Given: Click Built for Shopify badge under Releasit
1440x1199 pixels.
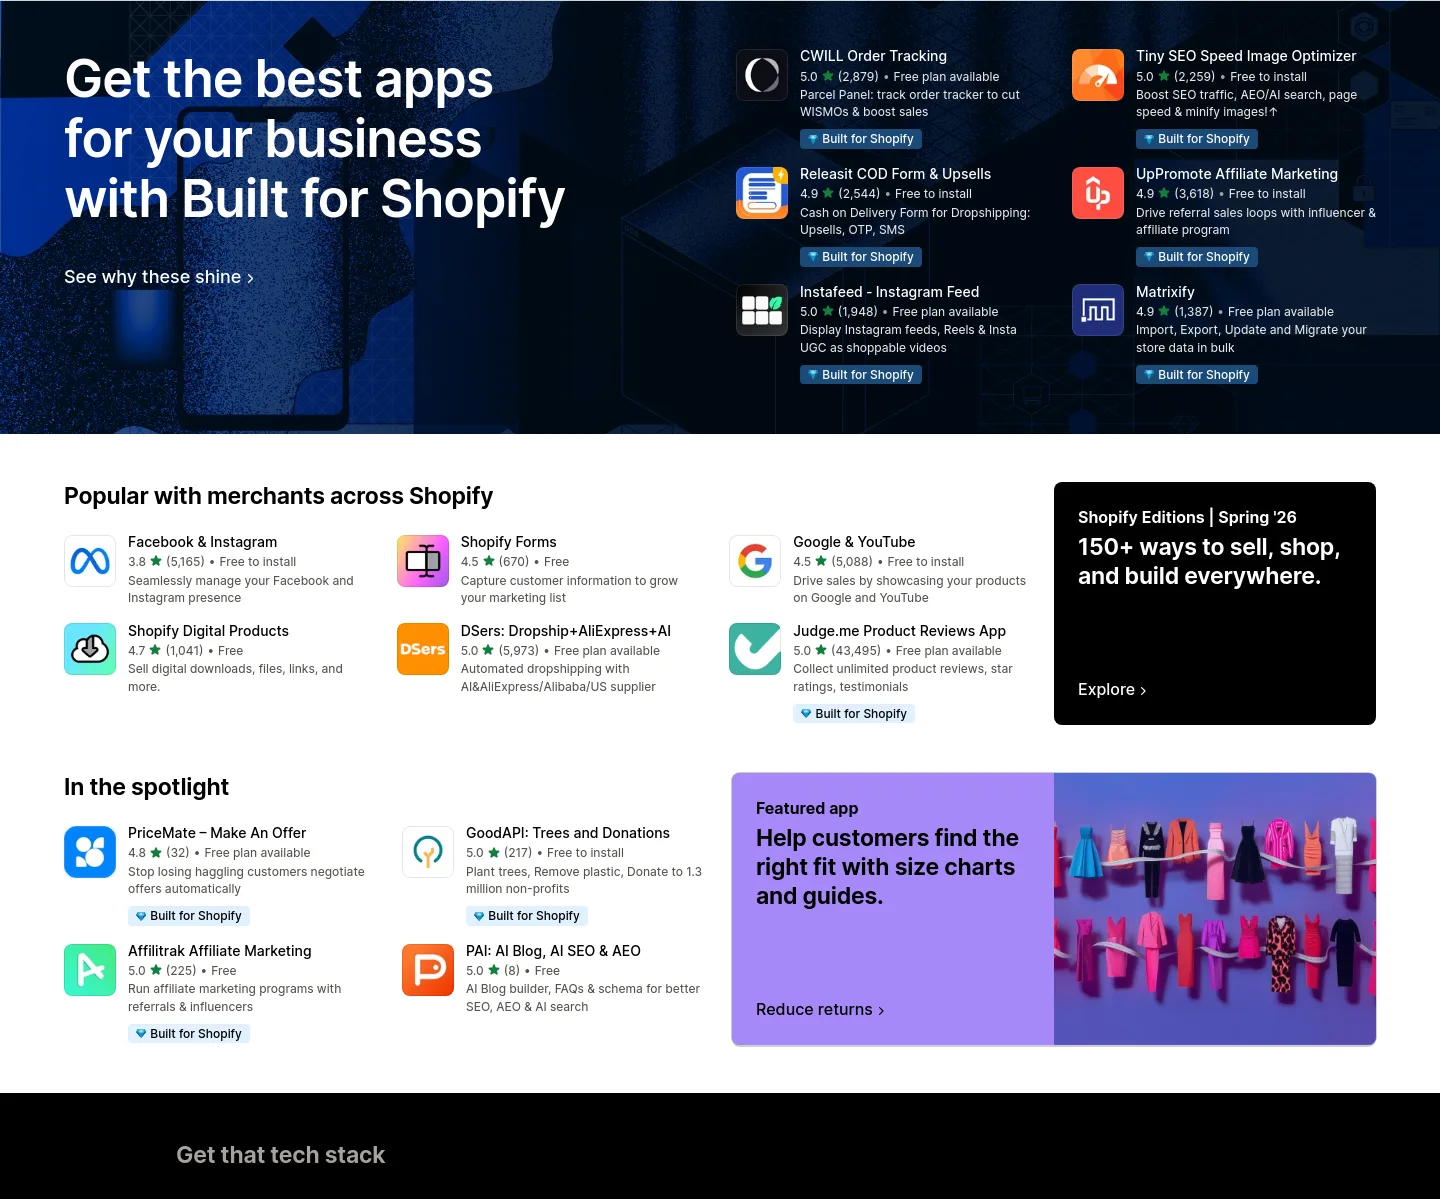Looking at the screenshot, I should (860, 257).
